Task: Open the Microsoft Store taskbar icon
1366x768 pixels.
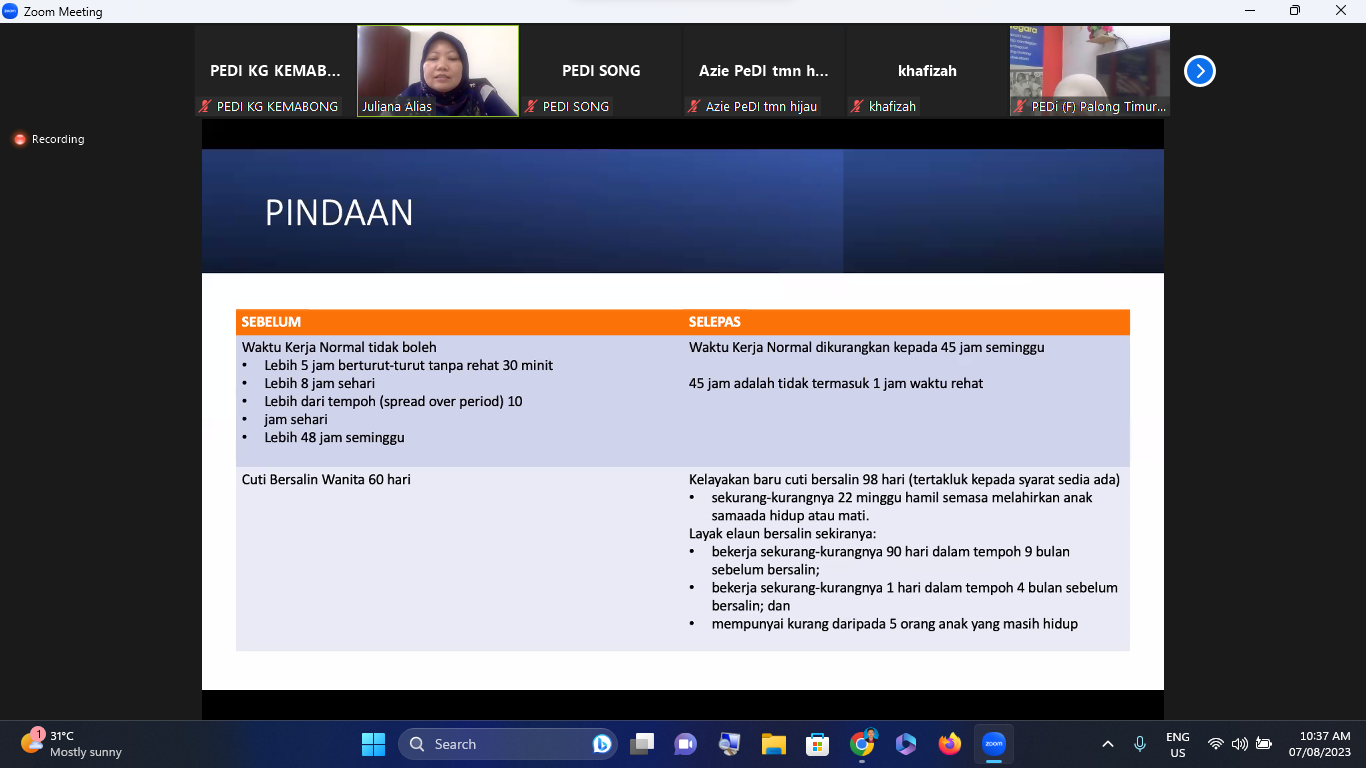Action: [817, 744]
